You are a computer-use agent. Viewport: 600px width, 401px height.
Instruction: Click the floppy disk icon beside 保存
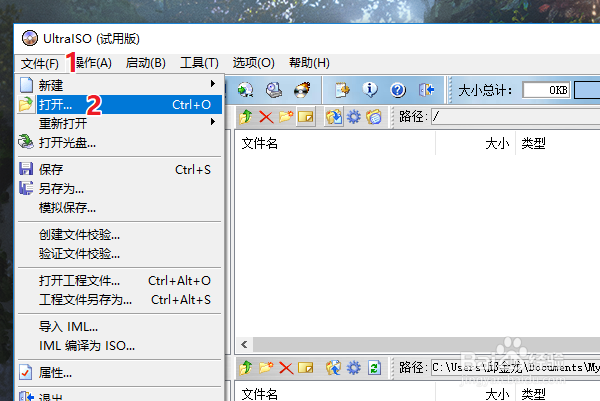[26, 169]
